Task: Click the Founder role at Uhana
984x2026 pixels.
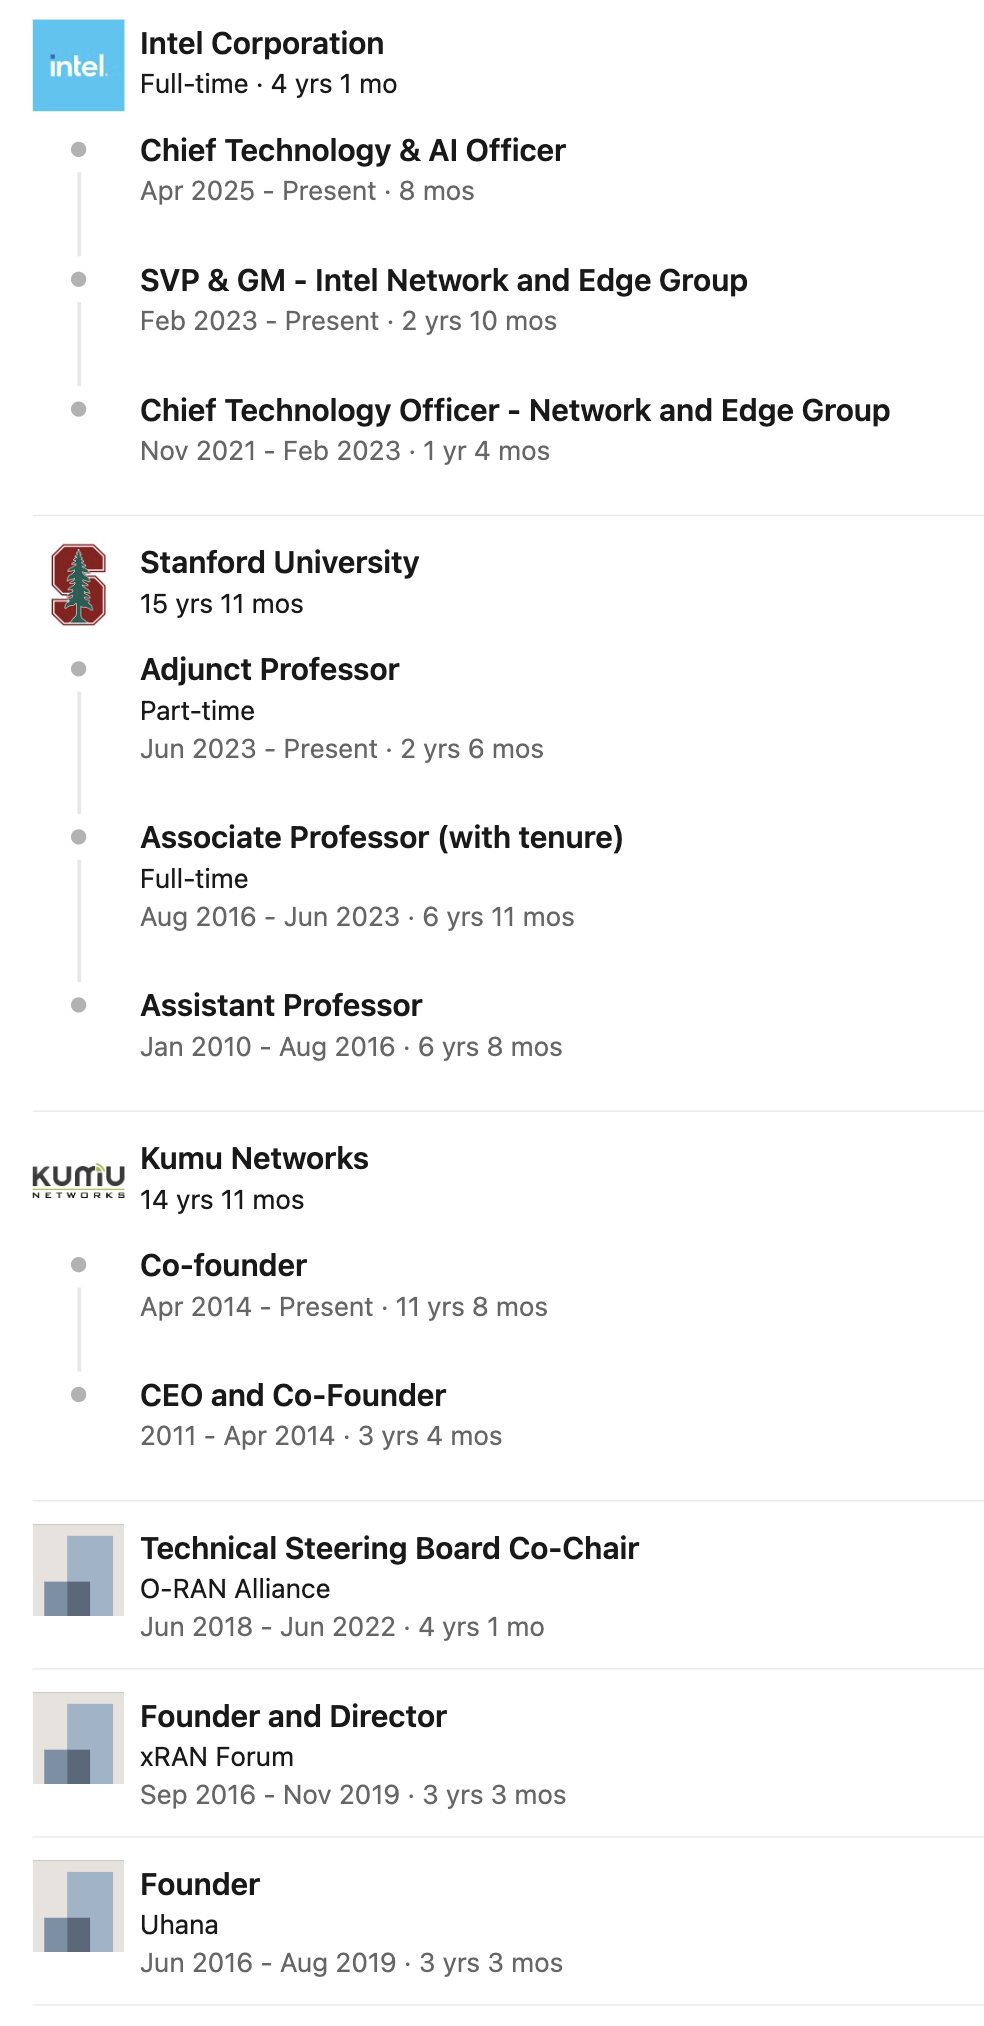Action: [200, 1885]
